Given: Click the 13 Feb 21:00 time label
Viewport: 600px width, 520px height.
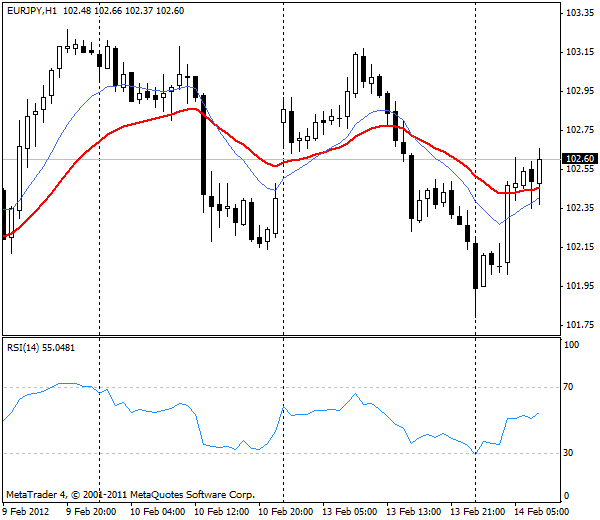Looking at the screenshot, I should (x=477, y=512).
